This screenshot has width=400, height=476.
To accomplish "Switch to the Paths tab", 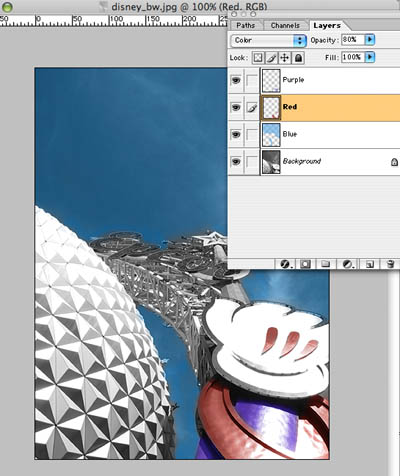I will pos(246,25).
